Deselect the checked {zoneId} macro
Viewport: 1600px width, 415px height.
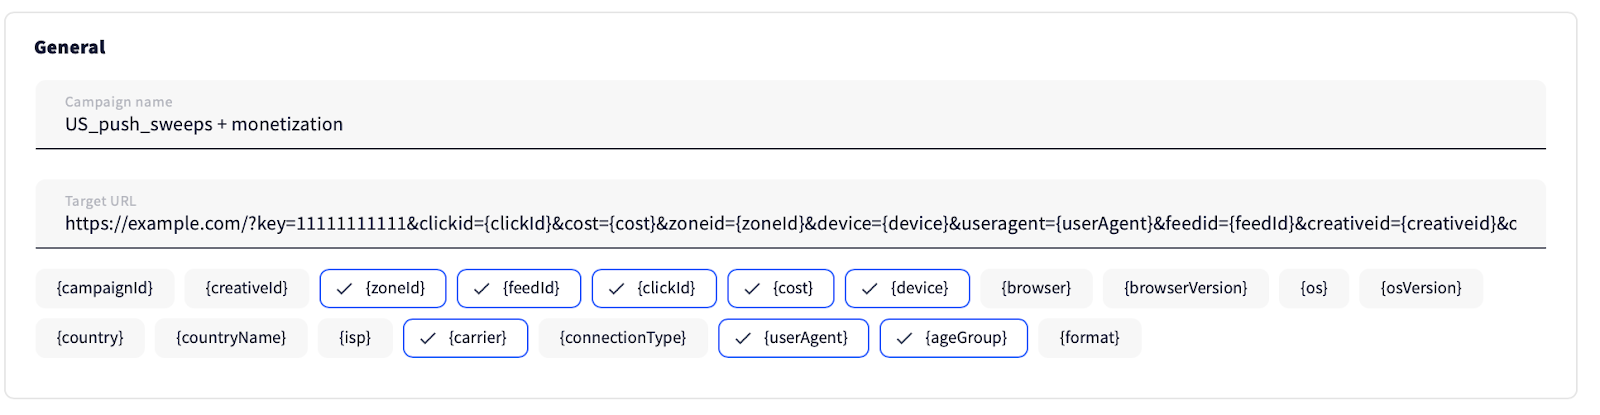point(383,288)
